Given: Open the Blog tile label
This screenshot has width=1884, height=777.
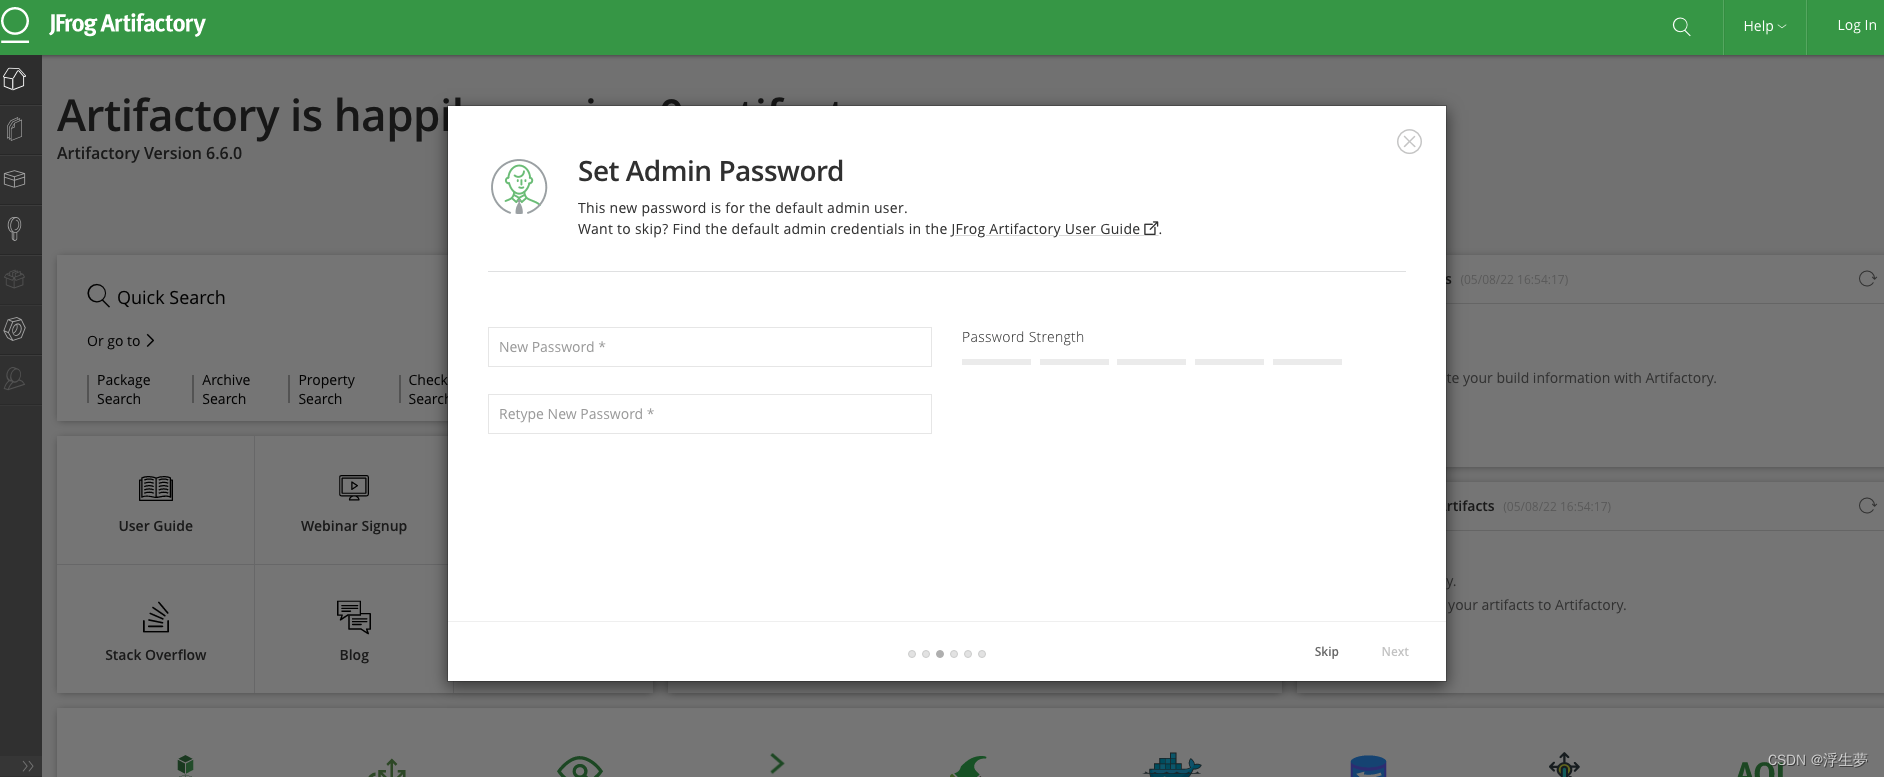Looking at the screenshot, I should pyautogui.click(x=354, y=655).
